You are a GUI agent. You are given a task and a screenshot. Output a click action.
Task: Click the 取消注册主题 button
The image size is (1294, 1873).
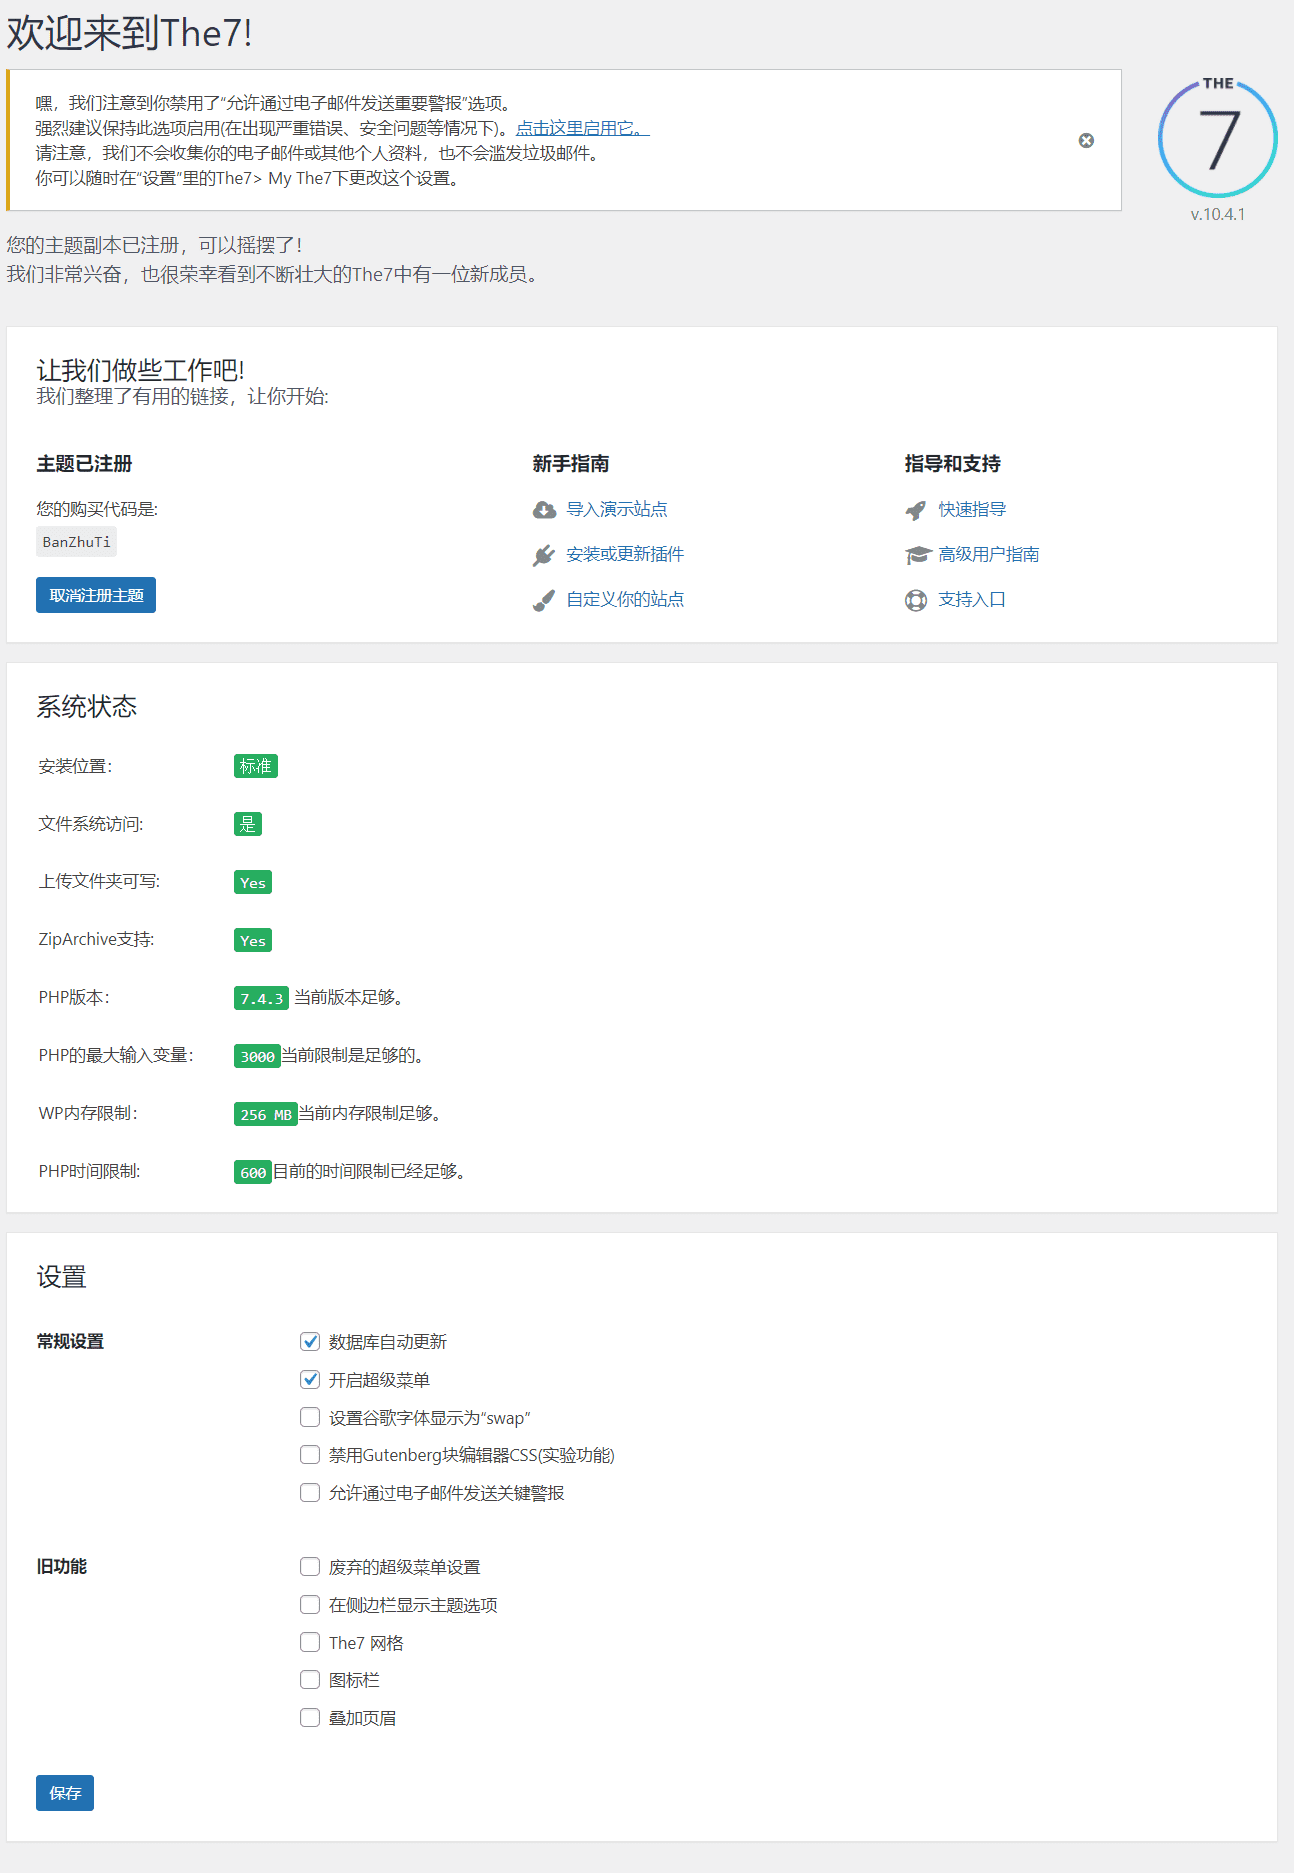click(x=96, y=595)
